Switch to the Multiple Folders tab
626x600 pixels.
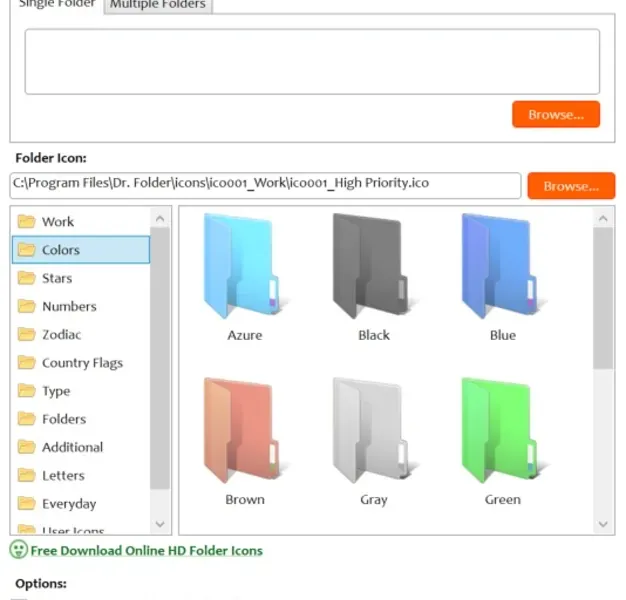tap(158, 5)
